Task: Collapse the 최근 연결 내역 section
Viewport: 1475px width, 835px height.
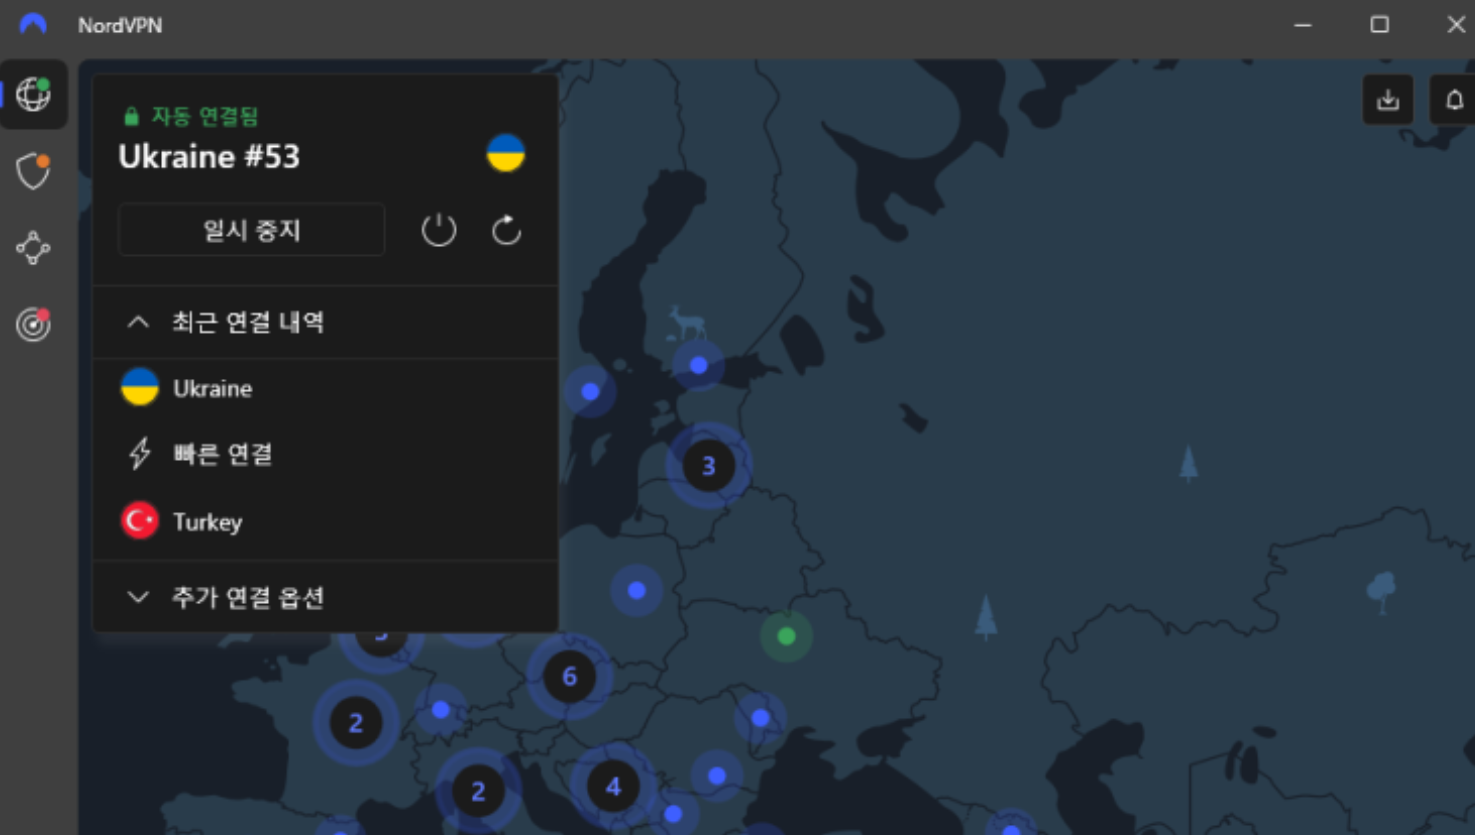Action: point(325,322)
